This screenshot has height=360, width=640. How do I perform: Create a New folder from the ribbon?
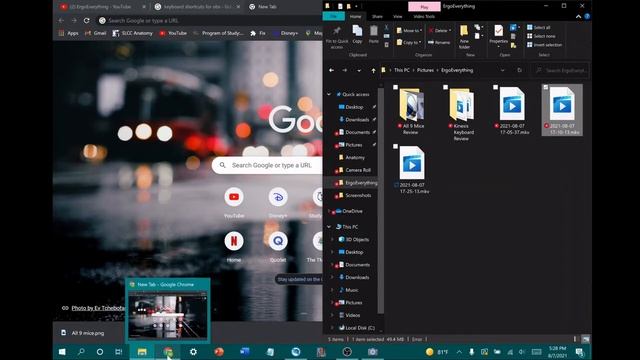click(x=464, y=37)
